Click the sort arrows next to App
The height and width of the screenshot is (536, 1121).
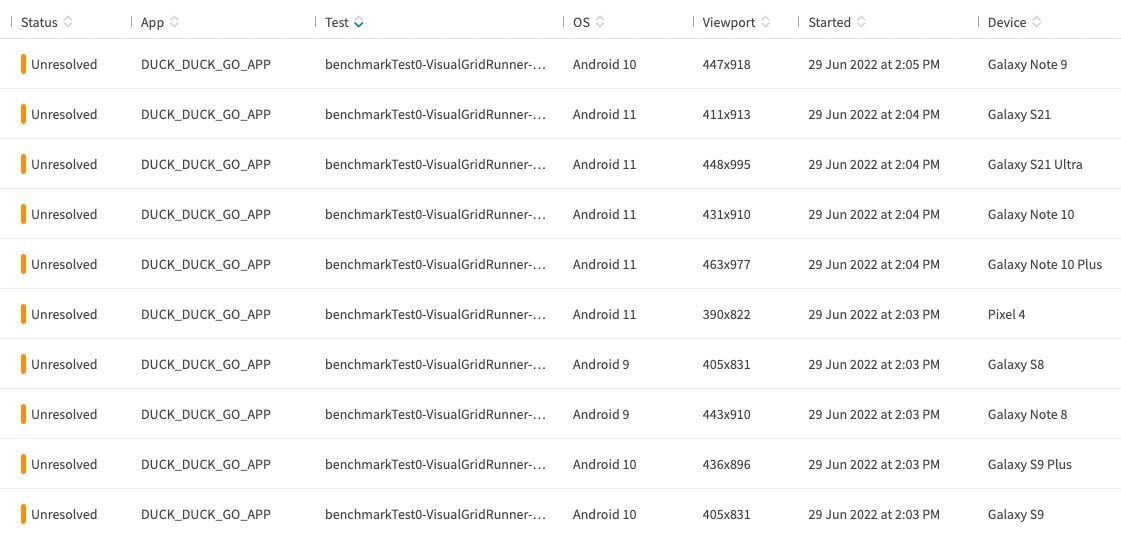click(175, 22)
